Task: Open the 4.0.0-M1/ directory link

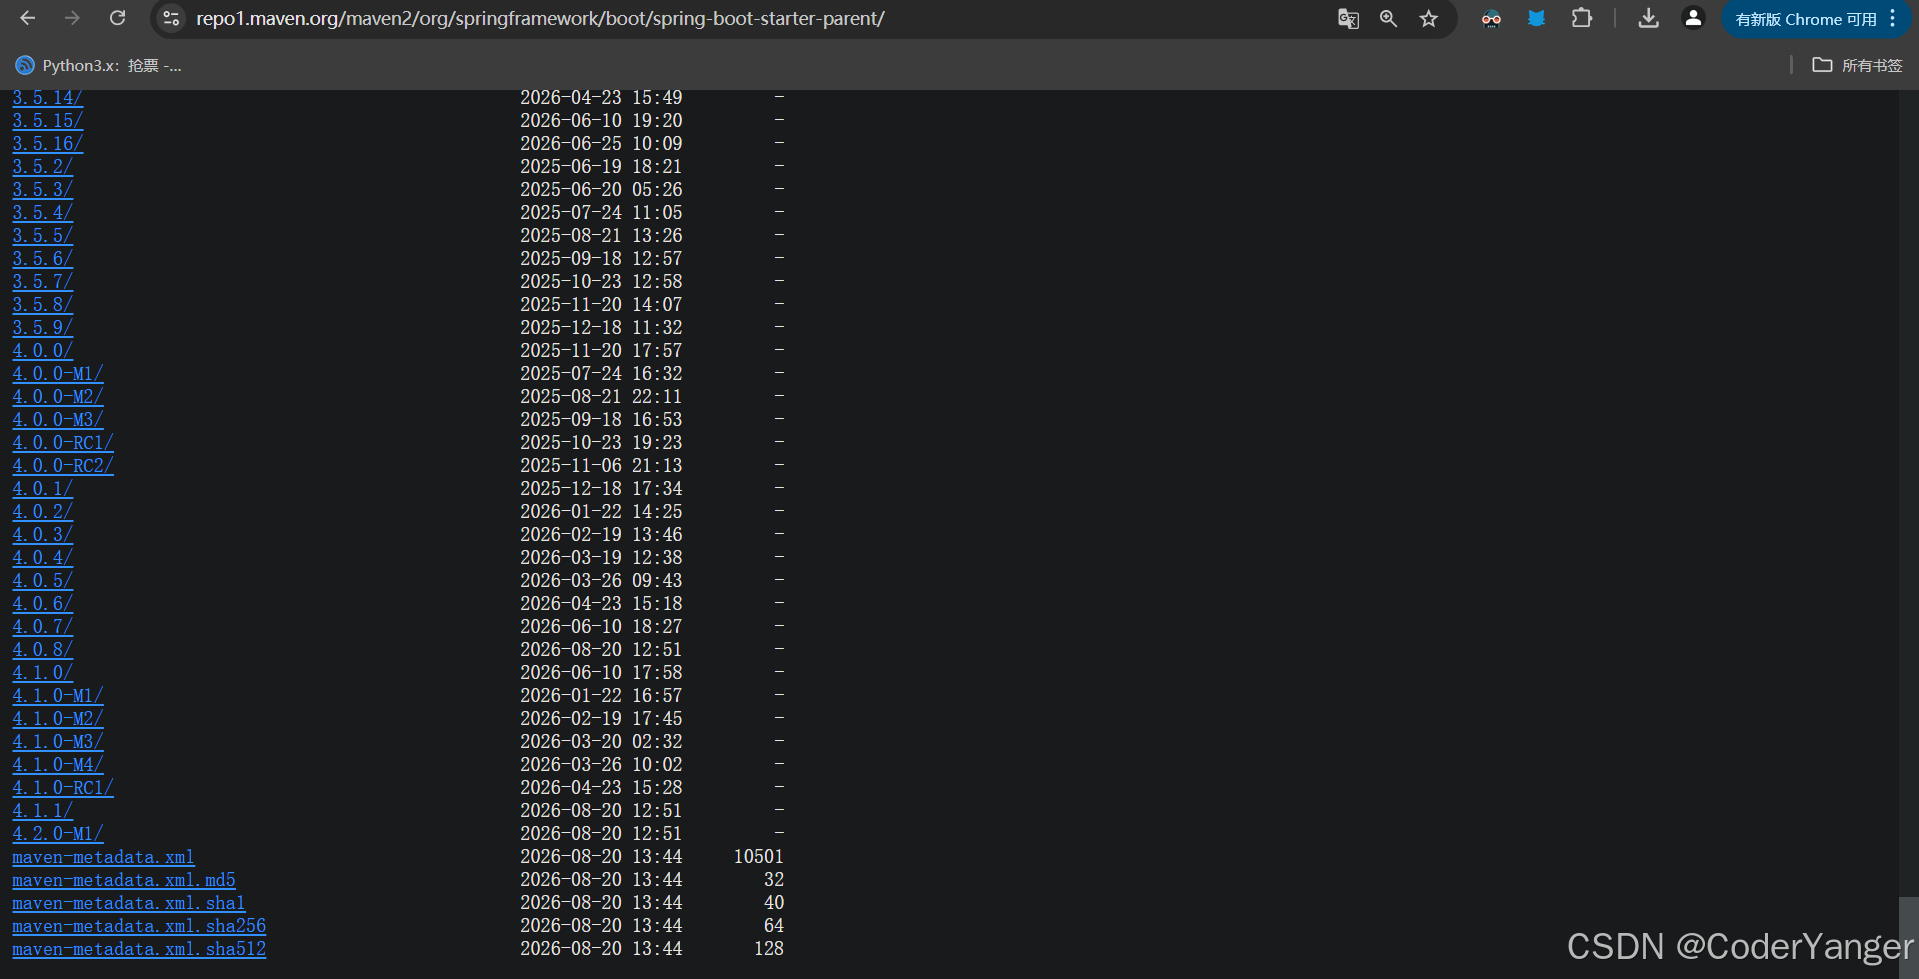Action: coord(58,373)
